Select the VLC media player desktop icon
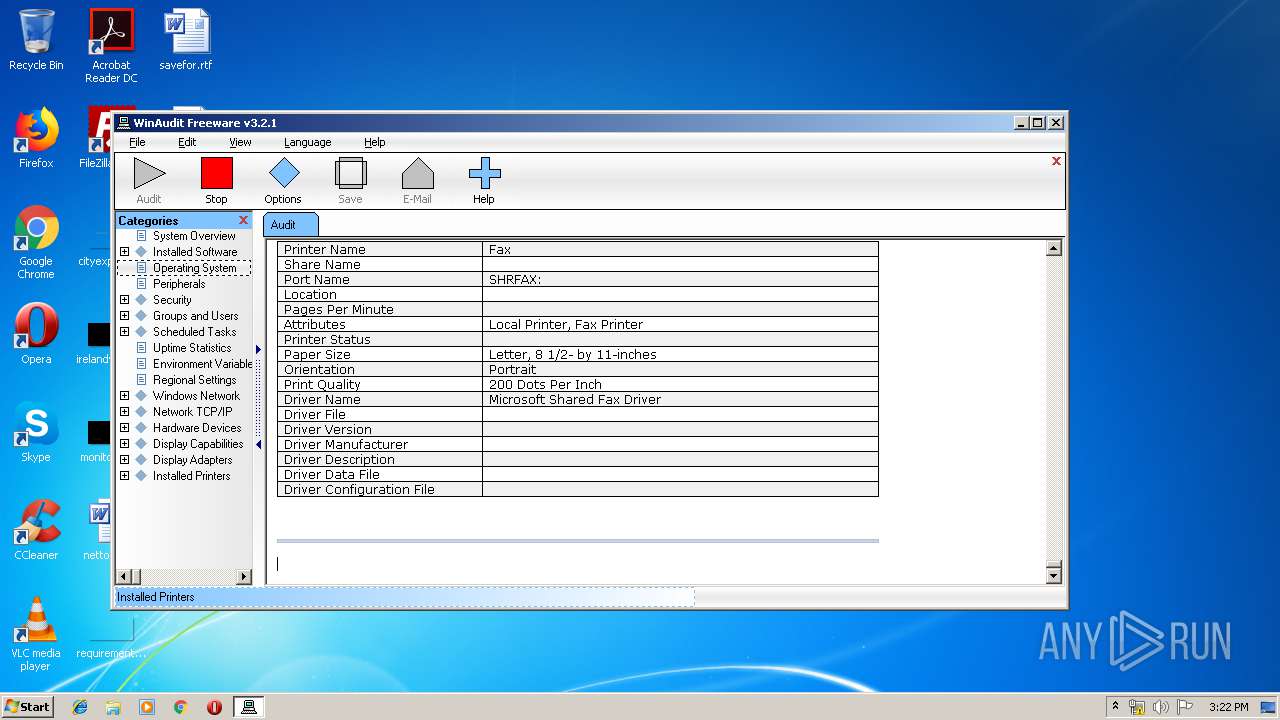Screen dimensions: 1280x720 [36, 634]
